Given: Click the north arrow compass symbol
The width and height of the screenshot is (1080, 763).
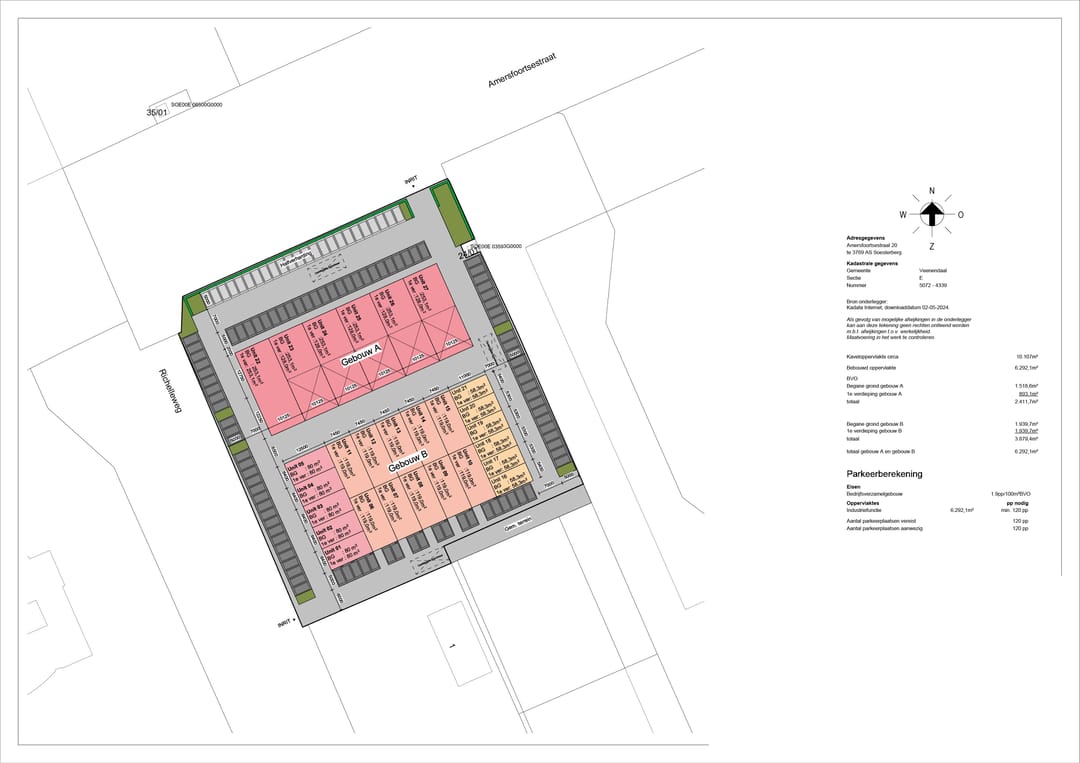Looking at the screenshot, I should tap(931, 215).
